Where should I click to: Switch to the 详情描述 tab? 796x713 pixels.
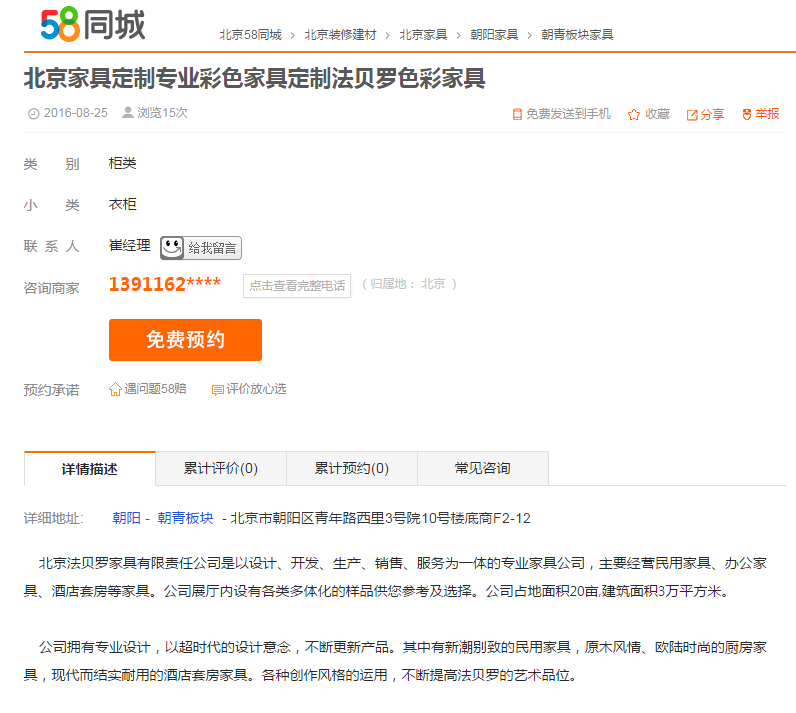pyautogui.click(x=90, y=468)
